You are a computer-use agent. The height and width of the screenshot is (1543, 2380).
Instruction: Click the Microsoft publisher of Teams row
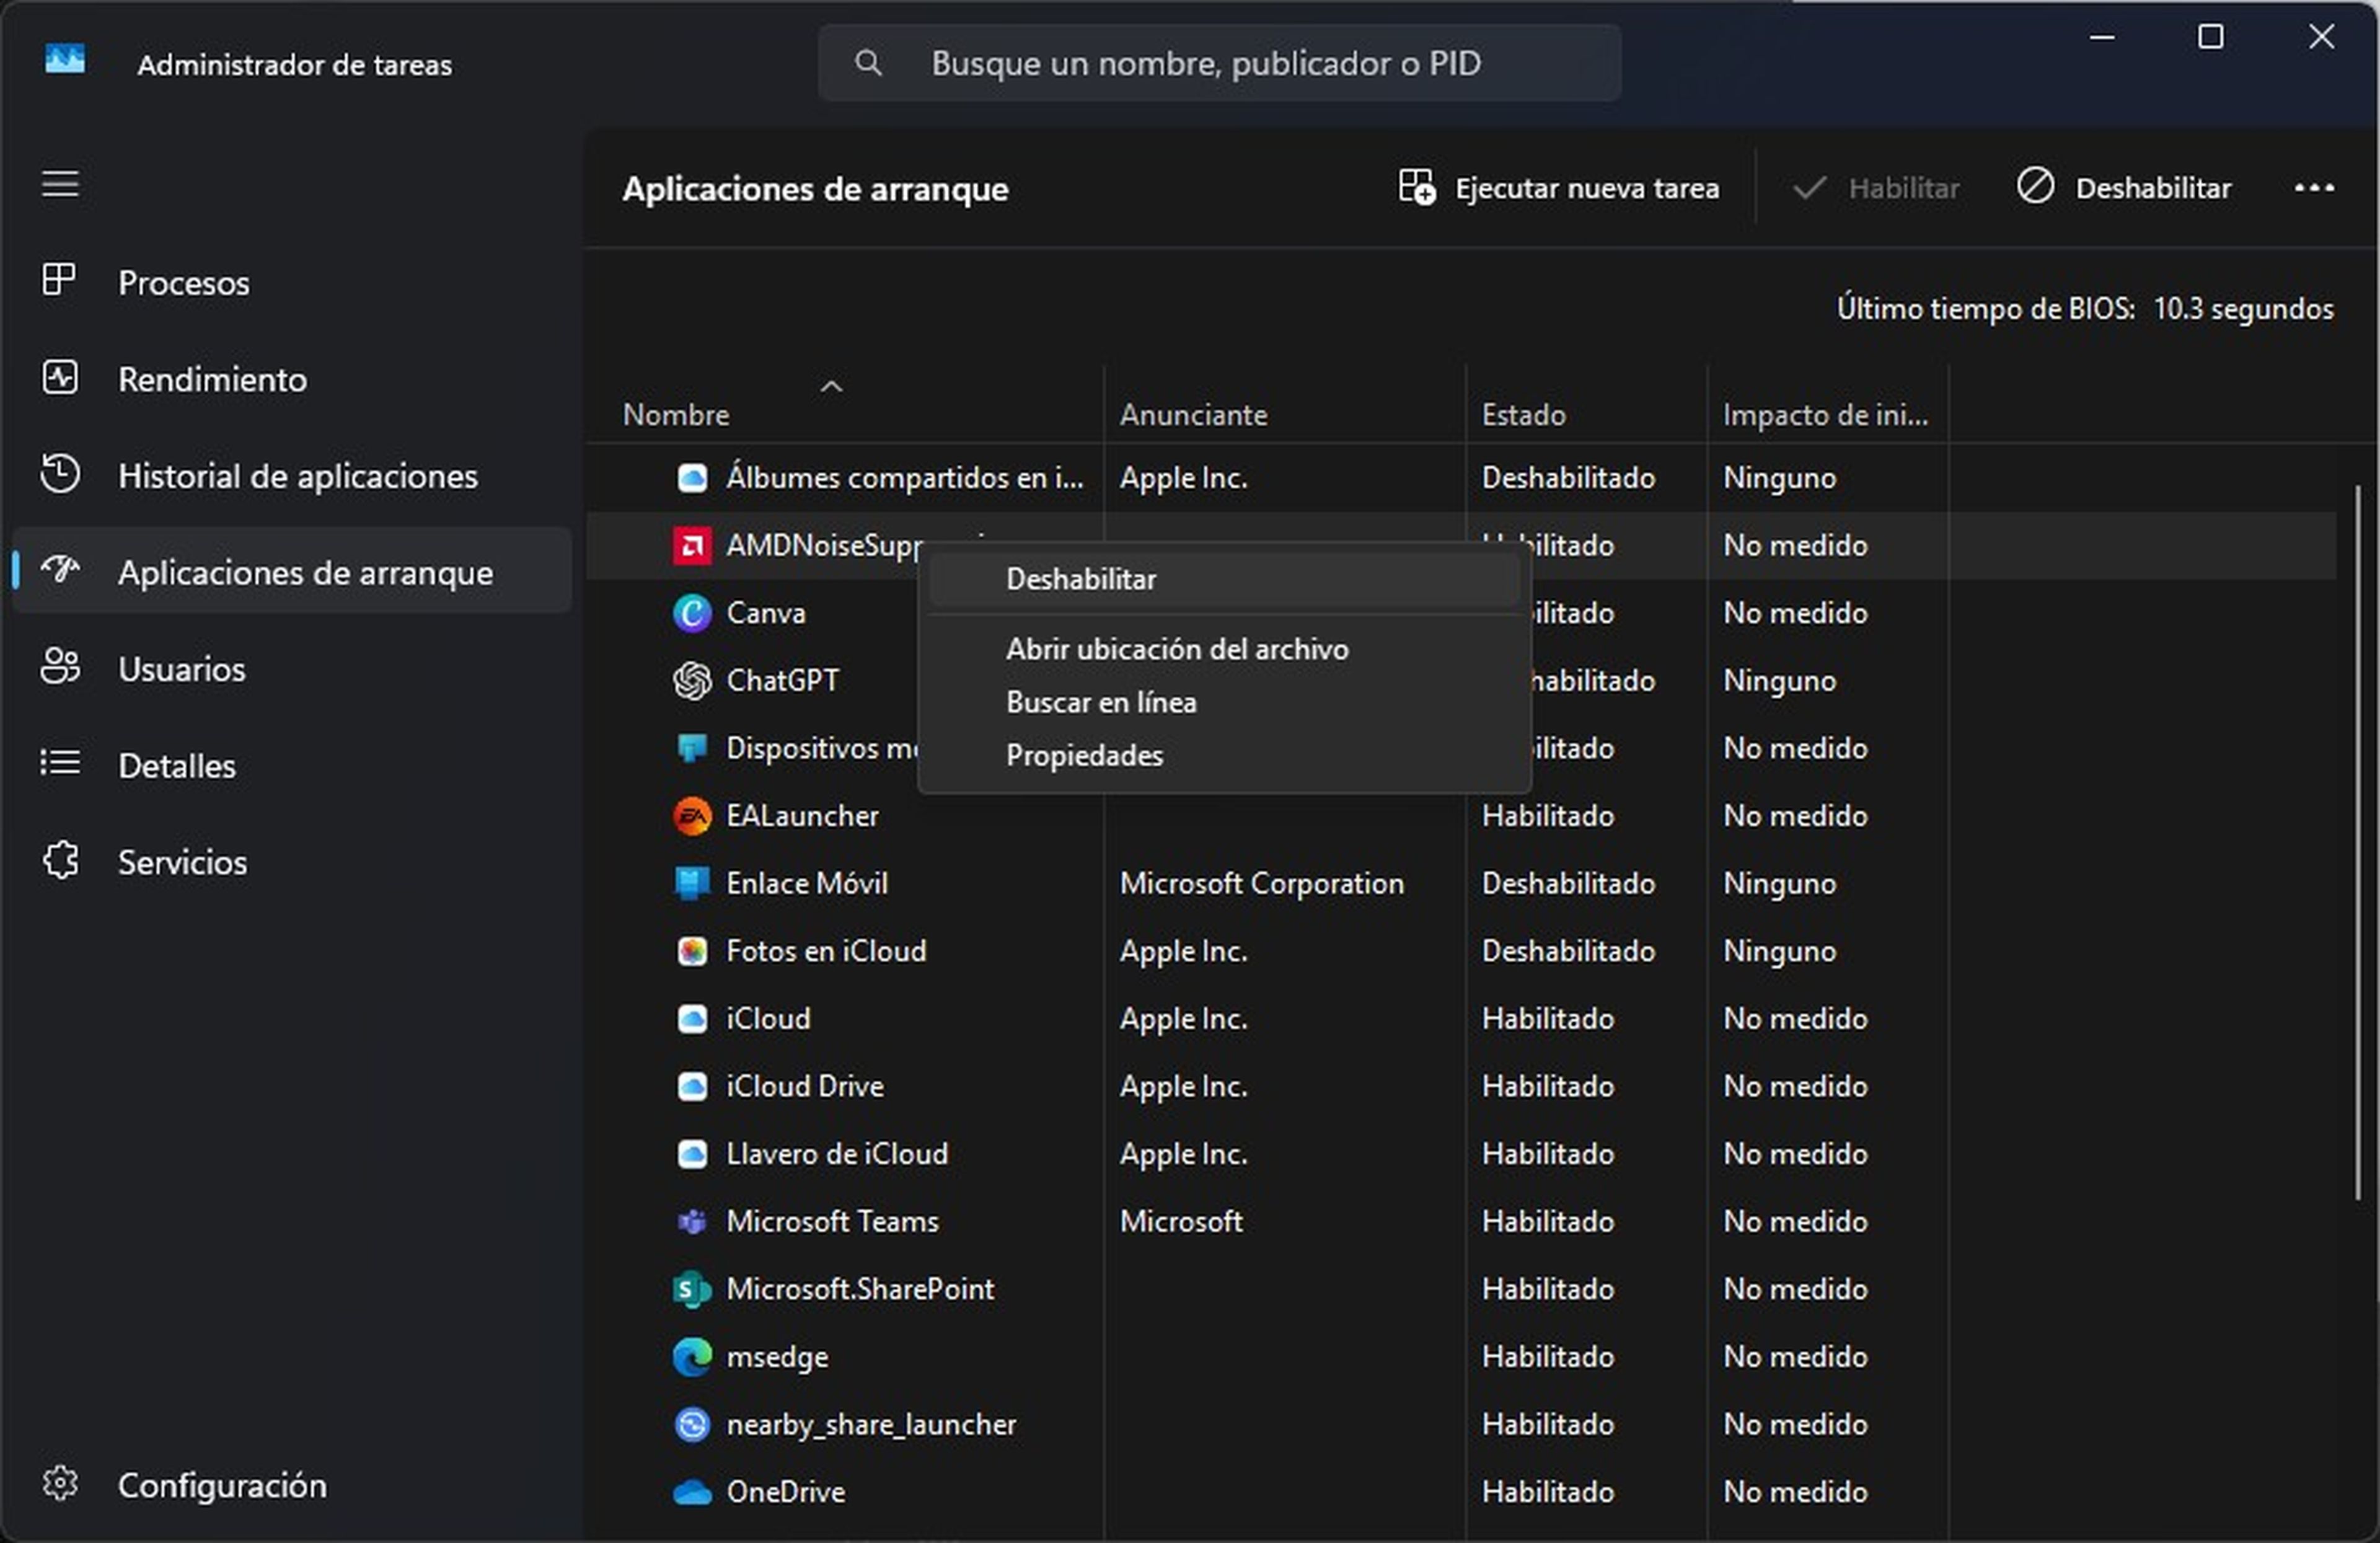(1180, 1221)
